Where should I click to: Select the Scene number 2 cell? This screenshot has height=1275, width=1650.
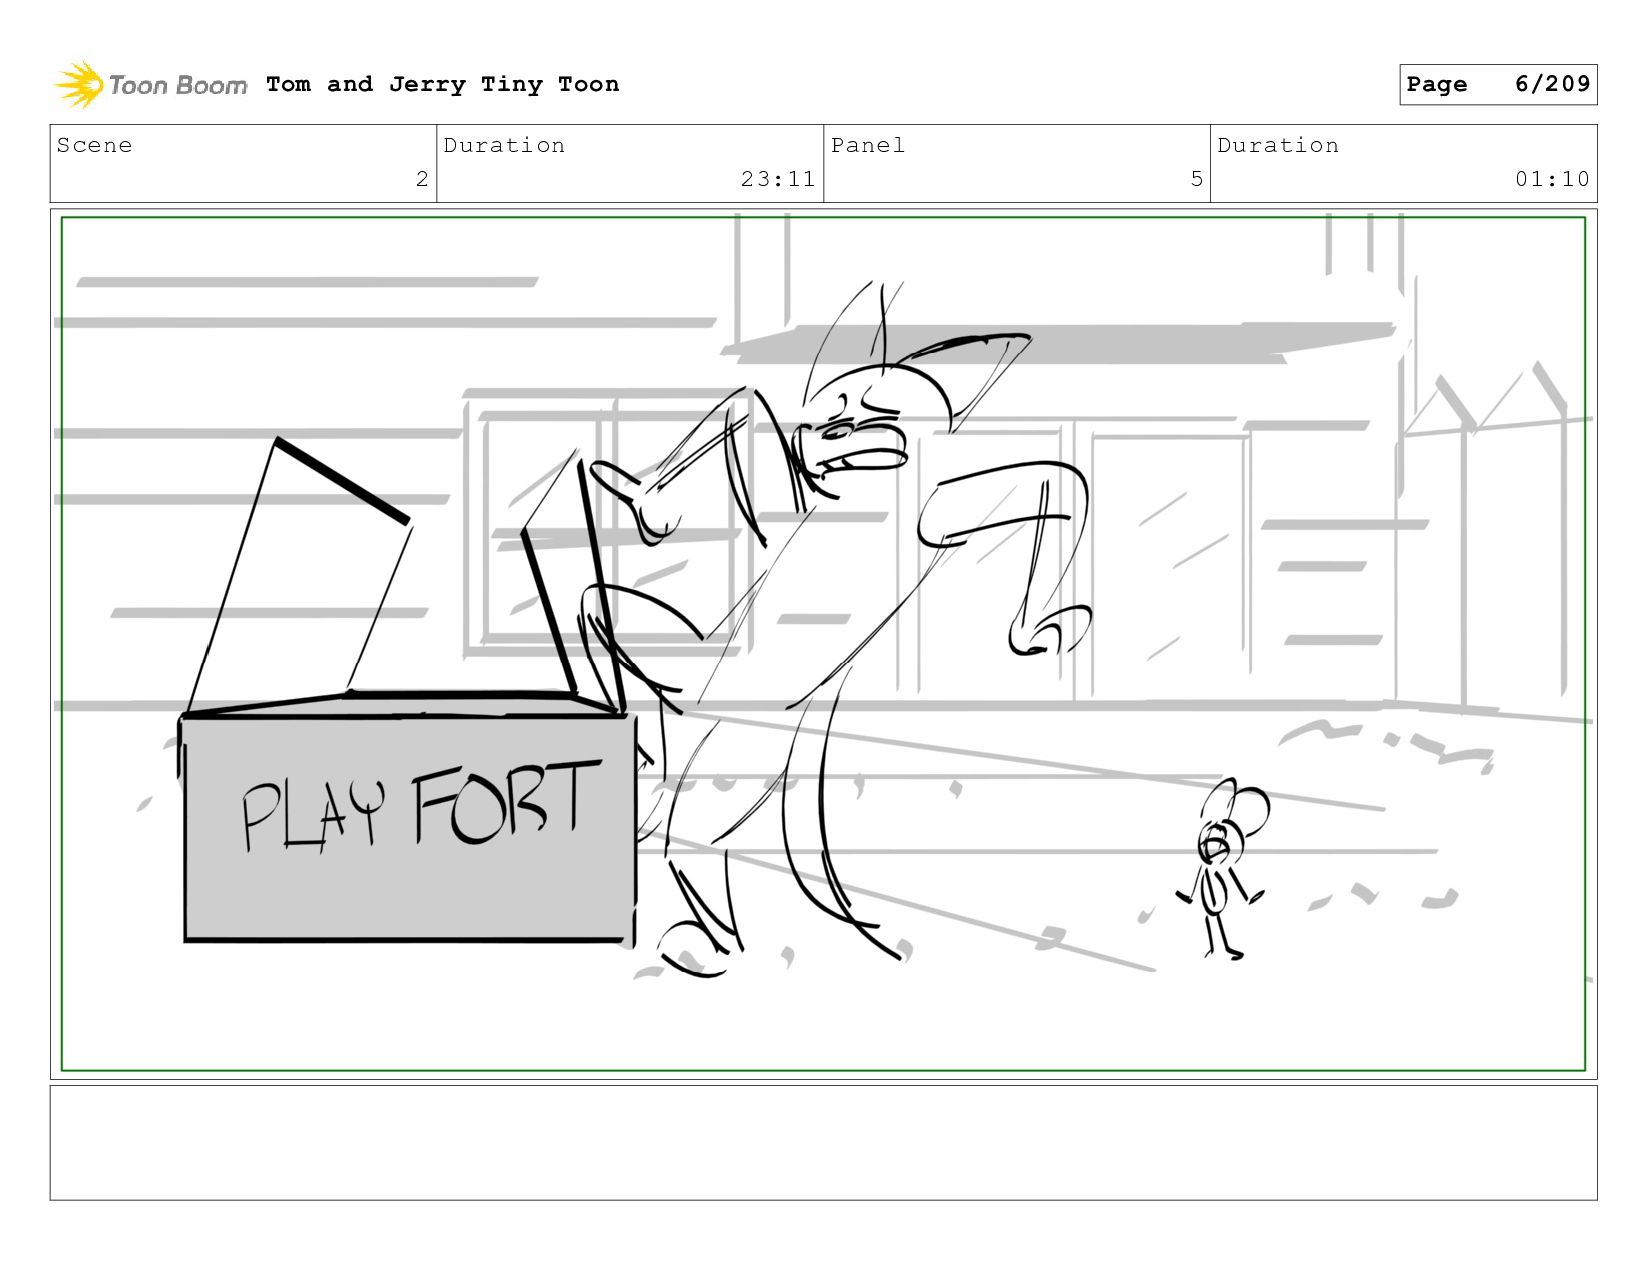[243, 163]
